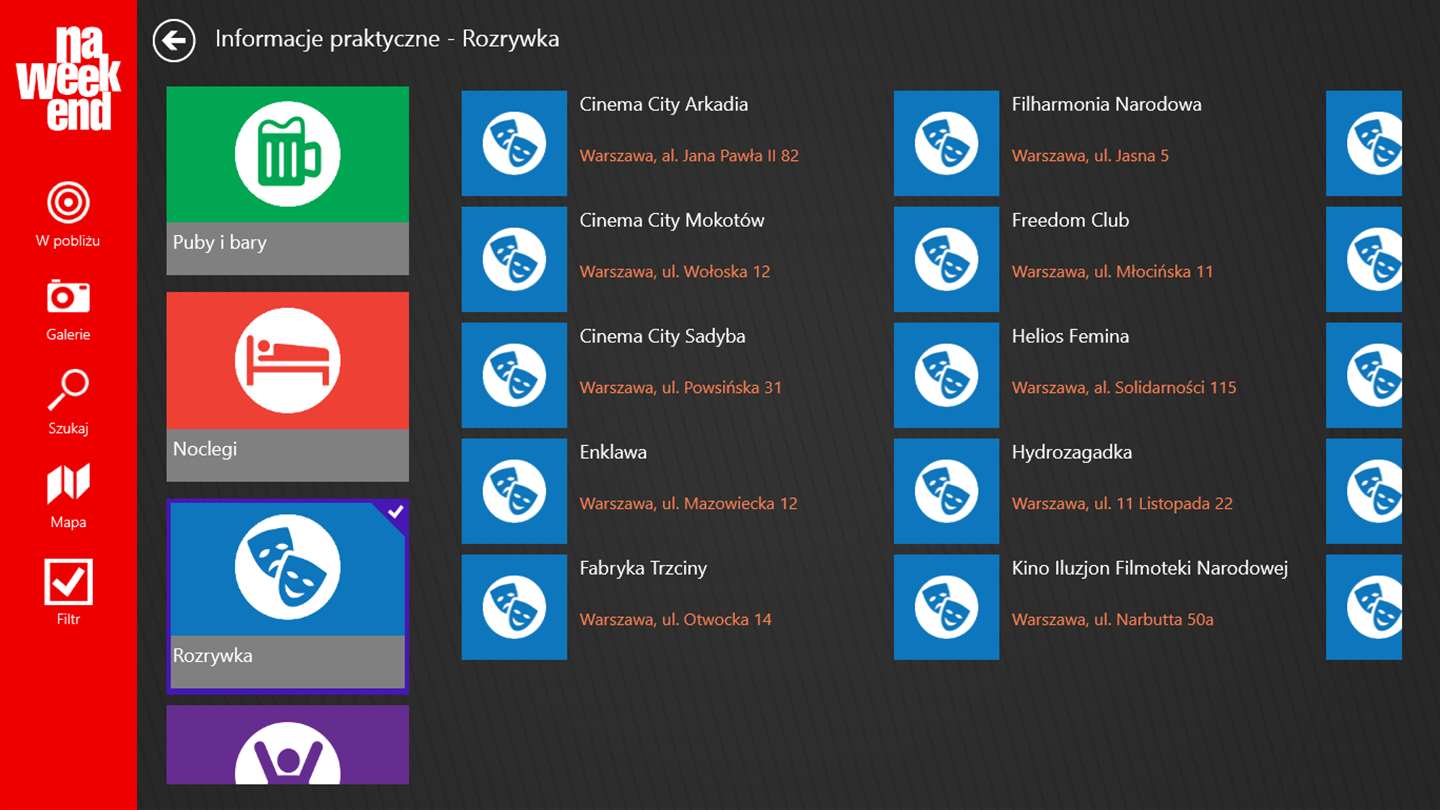Click the Informacje praktyczne - Rozrywka heading
The image size is (1440, 810).
point(387,40)
